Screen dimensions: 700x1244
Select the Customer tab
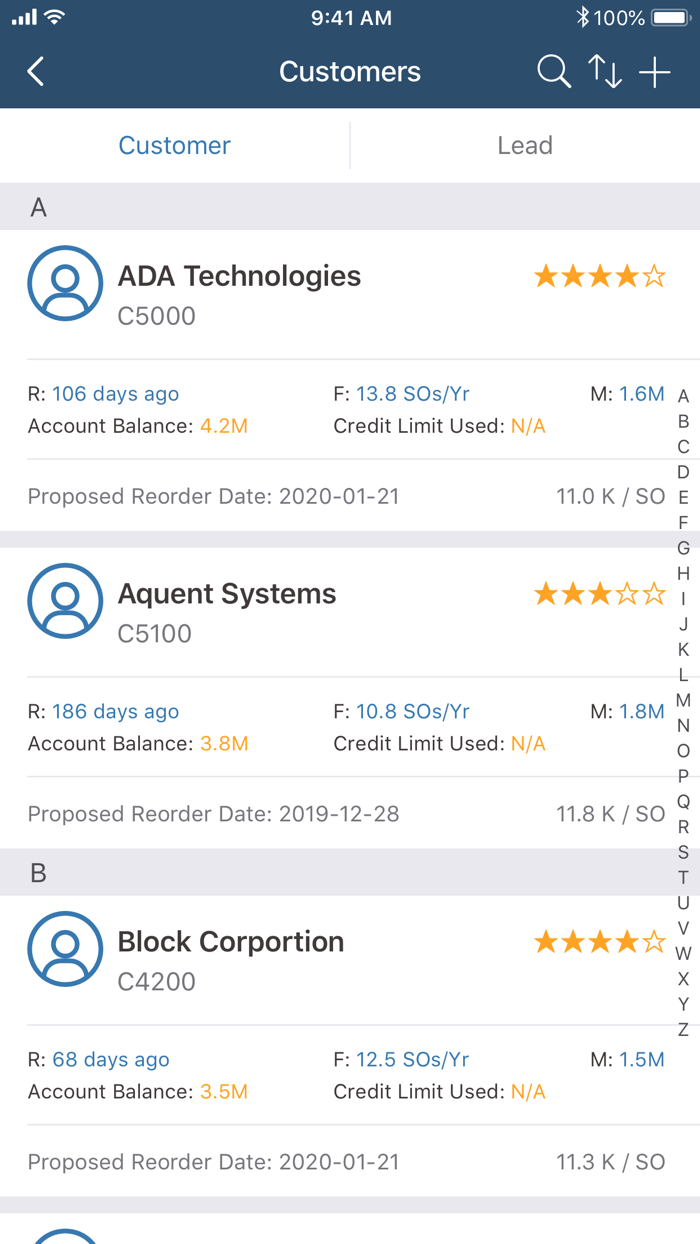[x=175, y=146]
